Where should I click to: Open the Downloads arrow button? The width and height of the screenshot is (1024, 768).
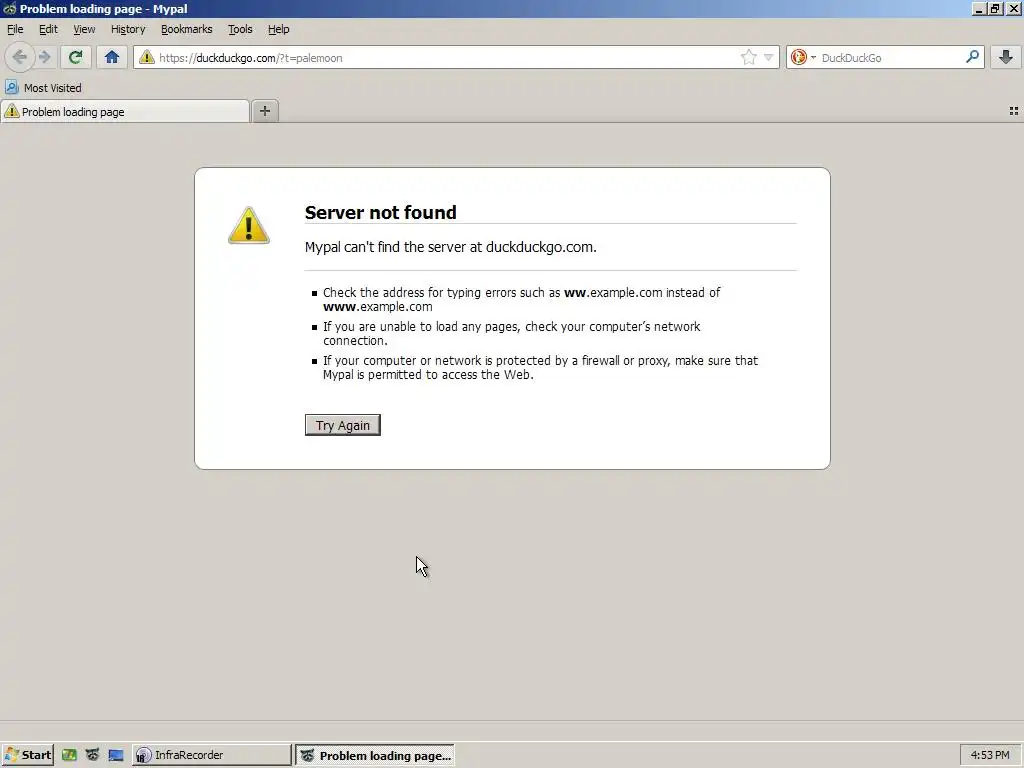[1006, 57]
